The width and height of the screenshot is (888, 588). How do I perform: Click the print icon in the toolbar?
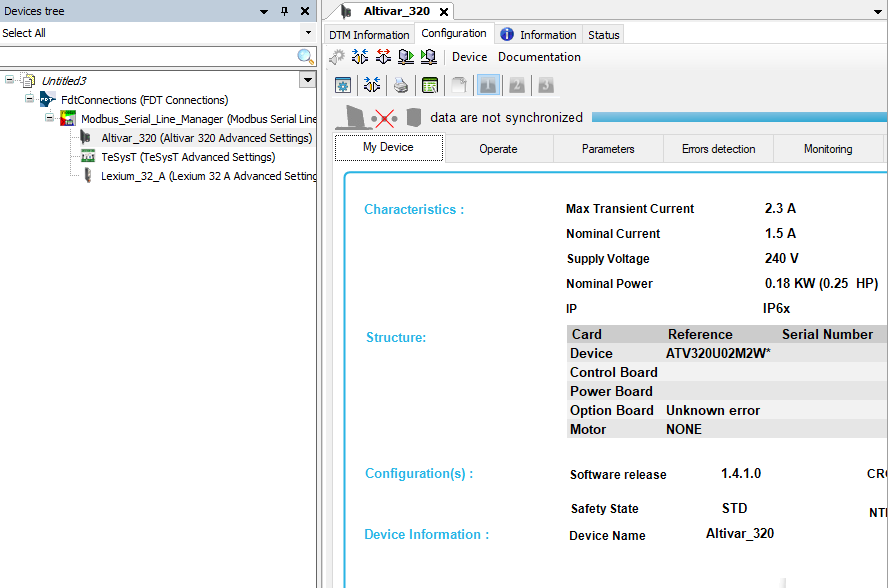click(x=401, y=86)
